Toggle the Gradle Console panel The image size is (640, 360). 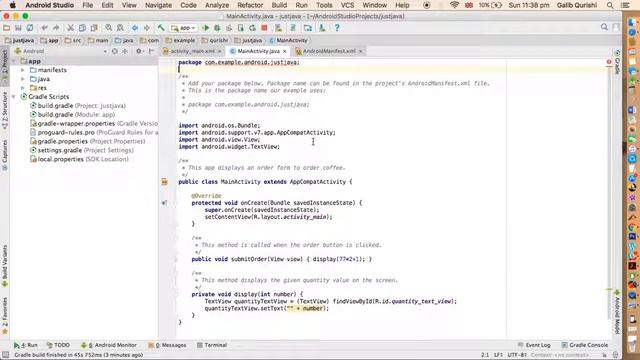tap(584, 345)
